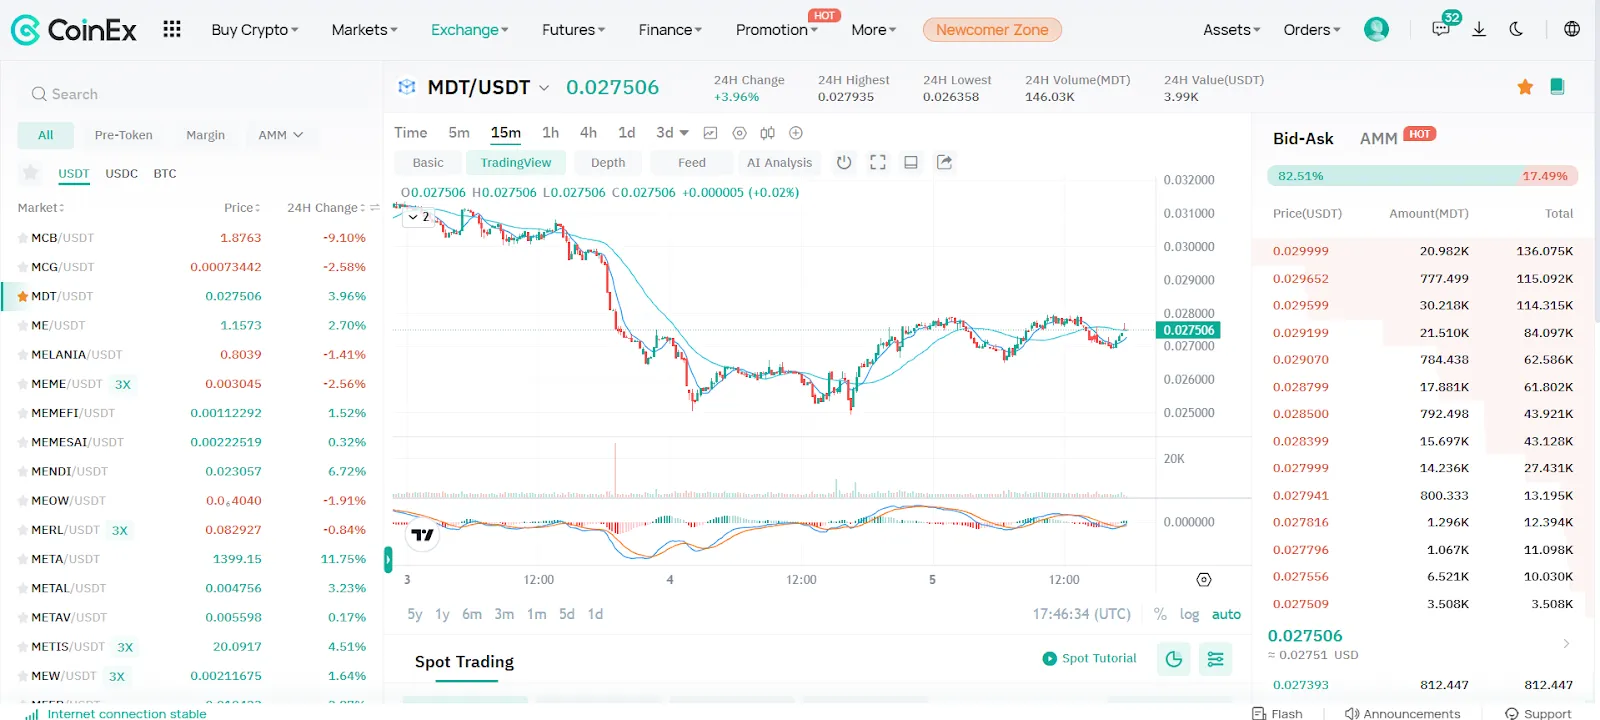This screenshot has height=720, width=1600.
Task: Click the bid-ask ratio bar
Action: (x=1423, y=176)
